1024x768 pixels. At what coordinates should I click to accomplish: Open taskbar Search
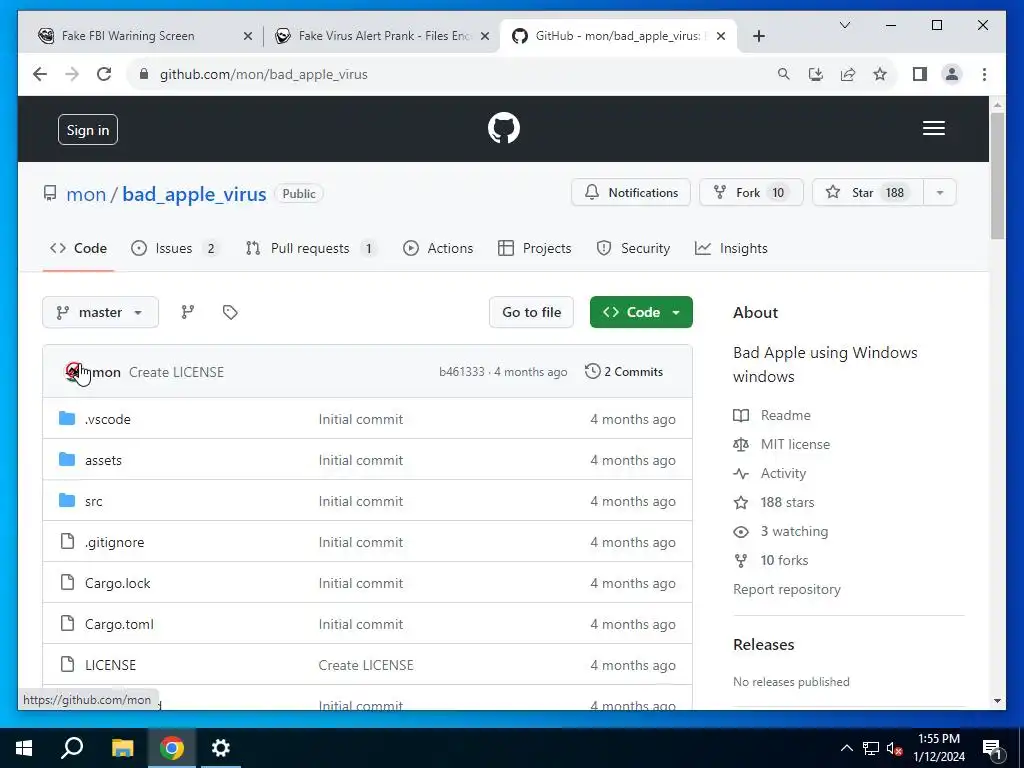(72, 748)
